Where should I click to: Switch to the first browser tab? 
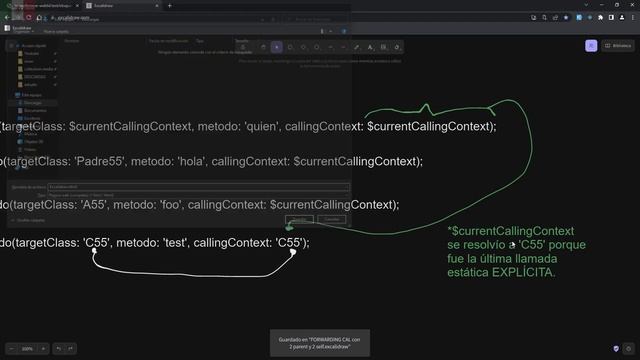point(43,6)
